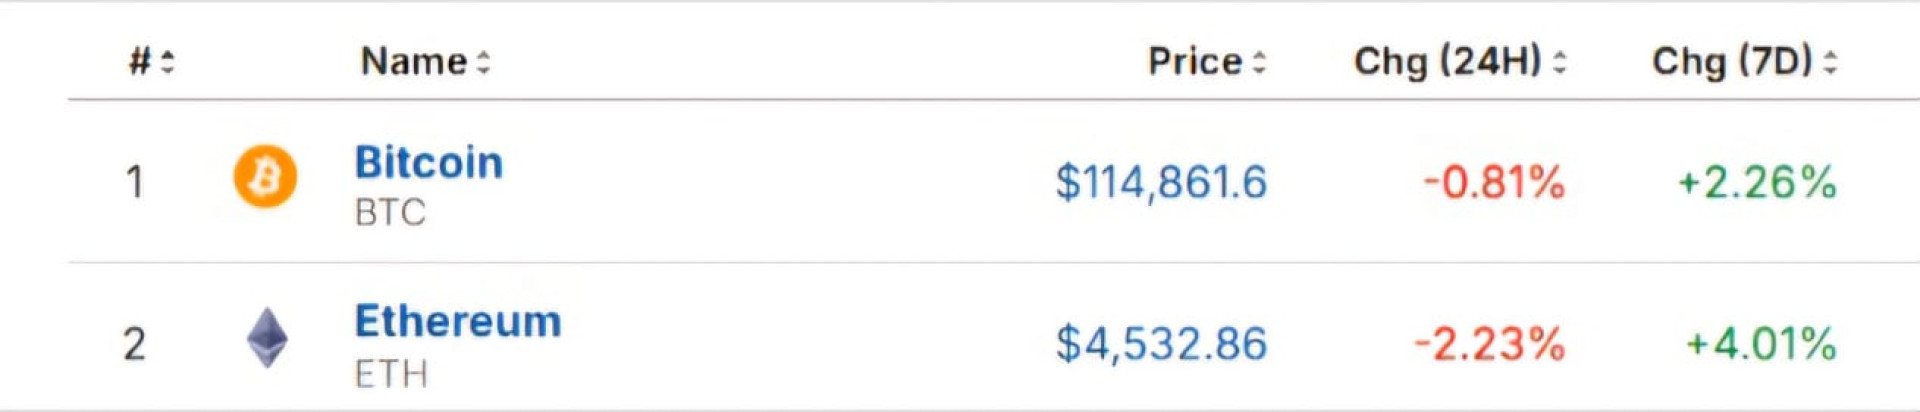
Task: Sort by the Price column header text
Action: click(x=1194, y=62)
